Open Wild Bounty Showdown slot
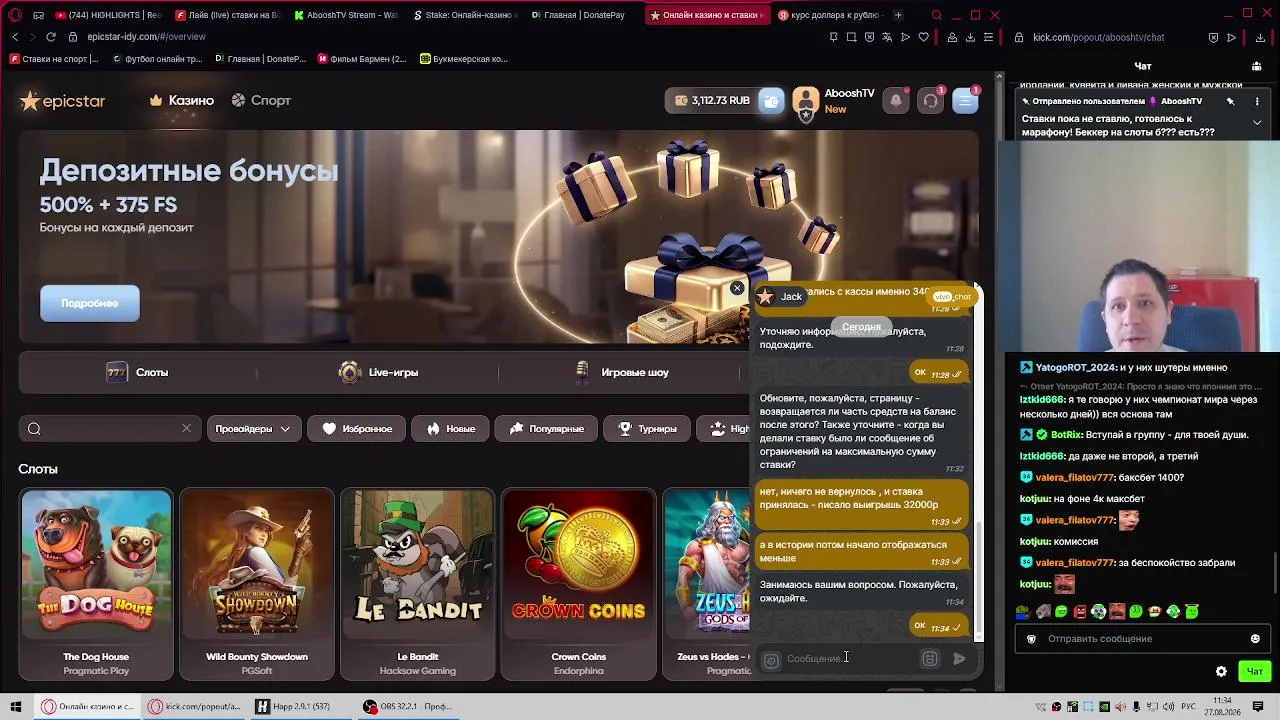 257,584
